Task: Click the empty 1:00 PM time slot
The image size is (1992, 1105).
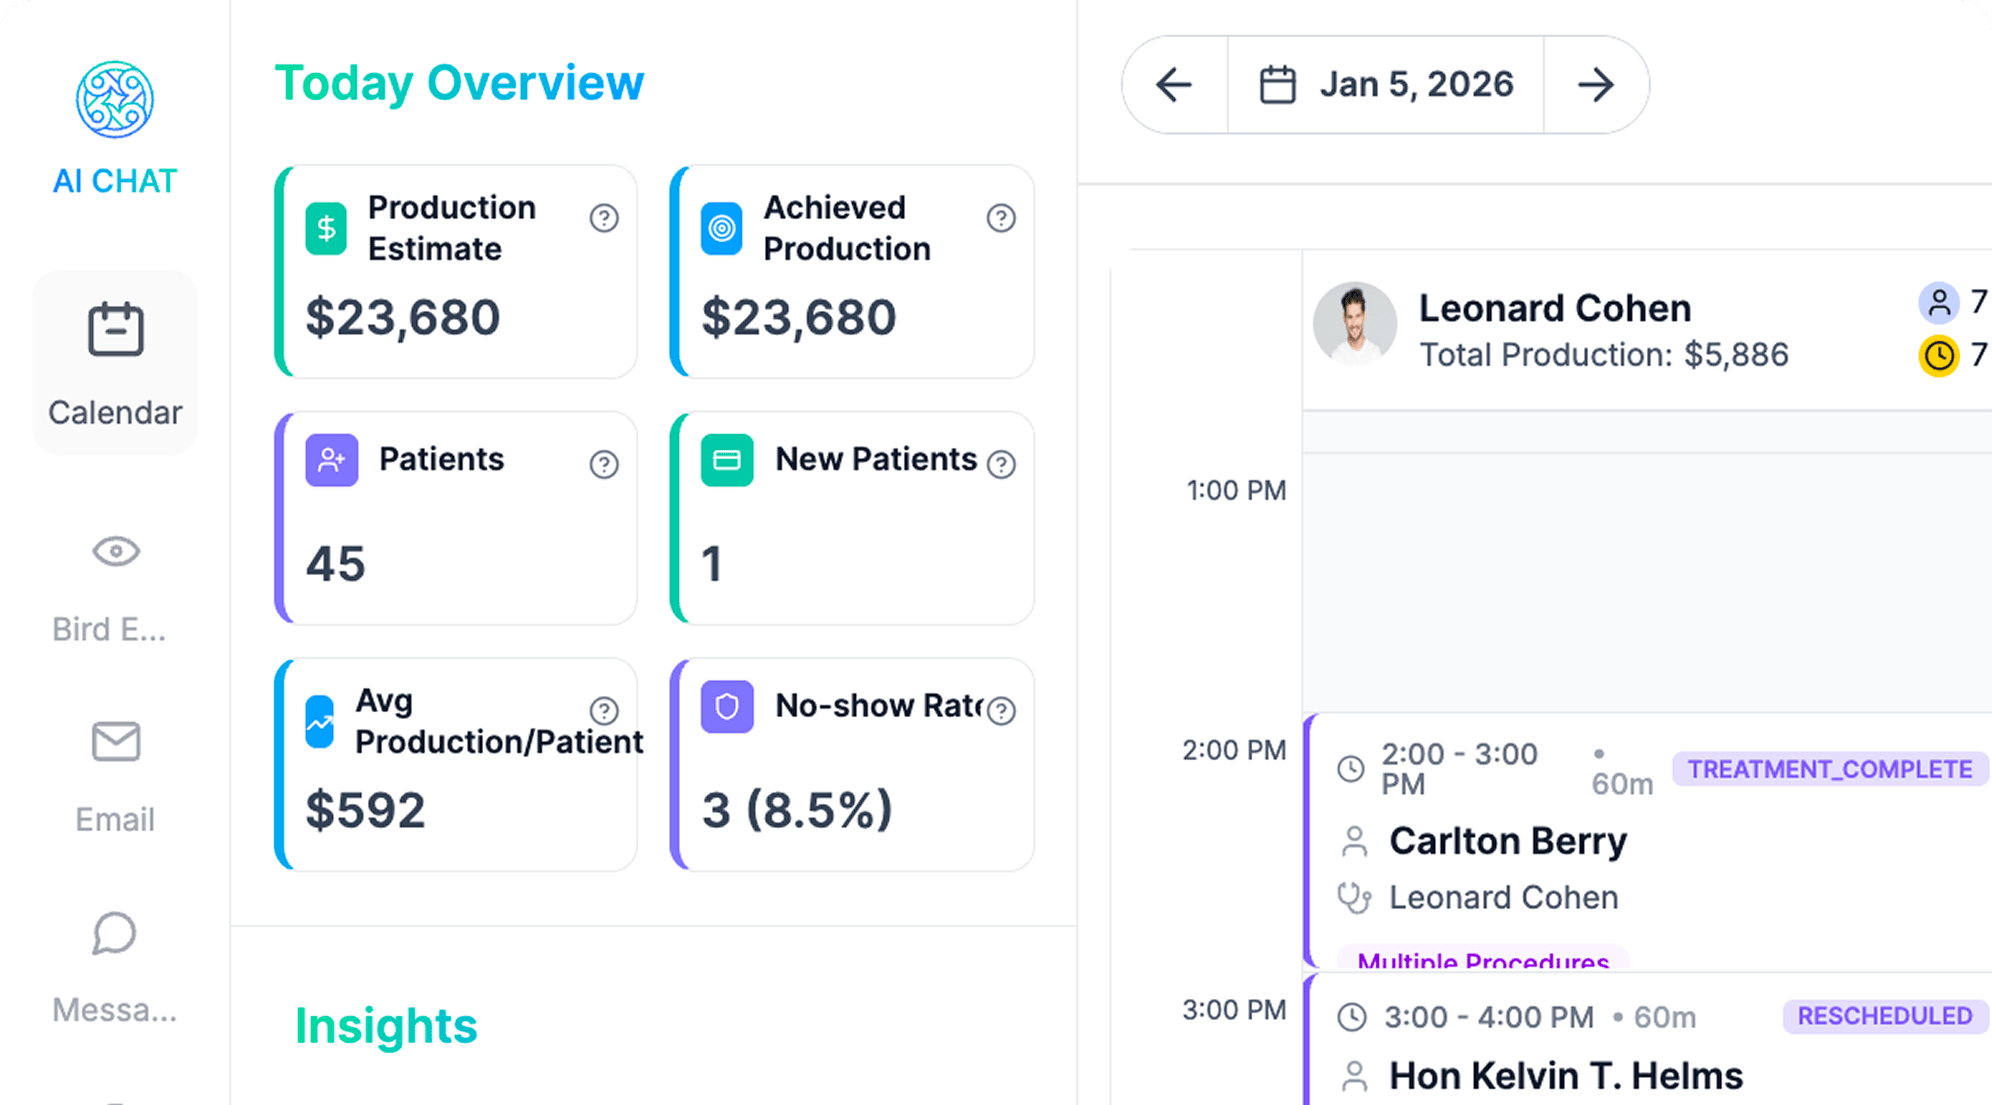Action: tap(1646, 580)
